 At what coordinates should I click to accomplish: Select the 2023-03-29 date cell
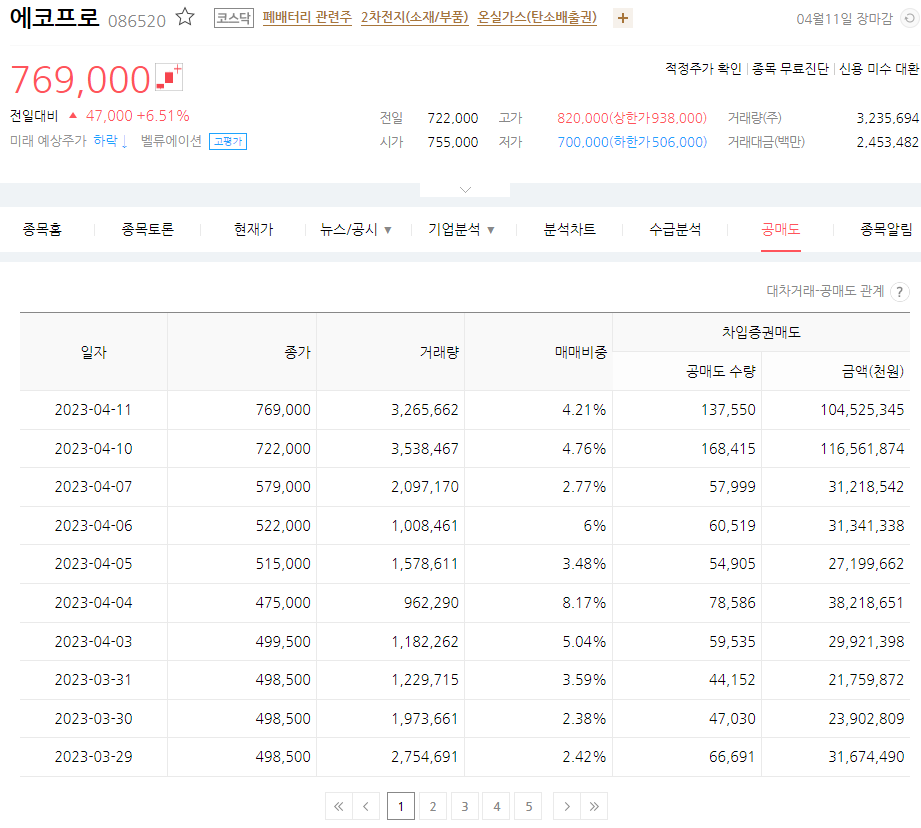93,756
